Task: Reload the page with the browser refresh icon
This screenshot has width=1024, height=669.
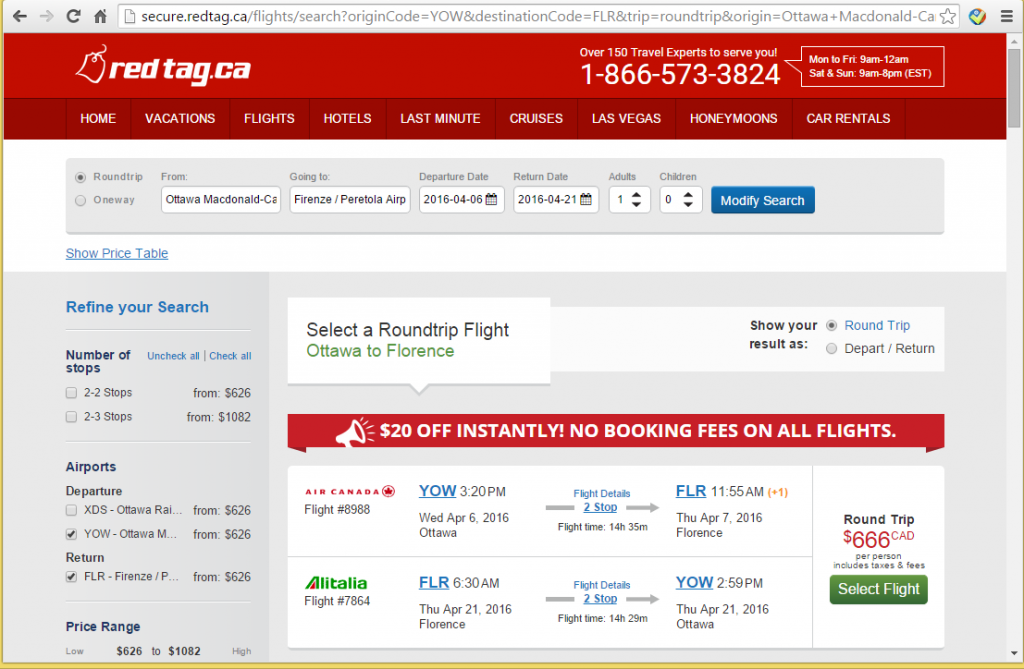Action: 73,17
